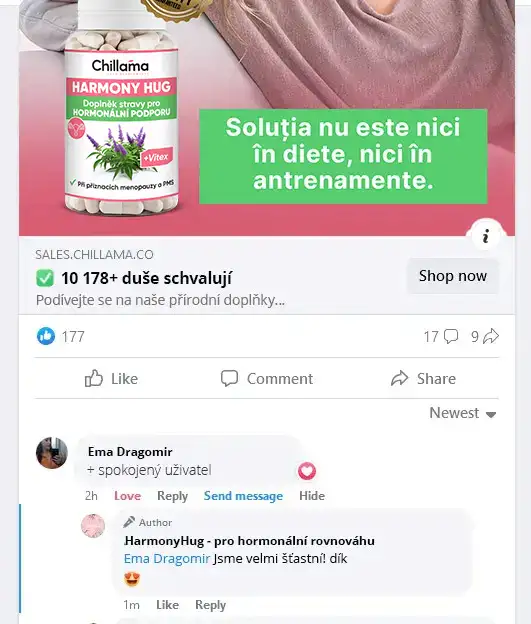Click the ad info 'i' icon
This screenshot has width=531, height=624.
tap(486, 236)
